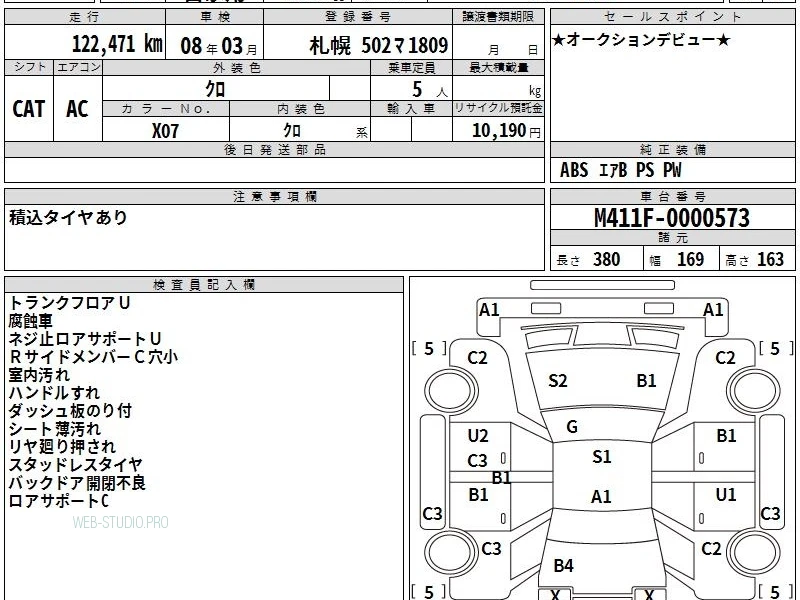Click inspector note バックドア開閉不良
Screen dimensions: 800x600
(77, 483)
